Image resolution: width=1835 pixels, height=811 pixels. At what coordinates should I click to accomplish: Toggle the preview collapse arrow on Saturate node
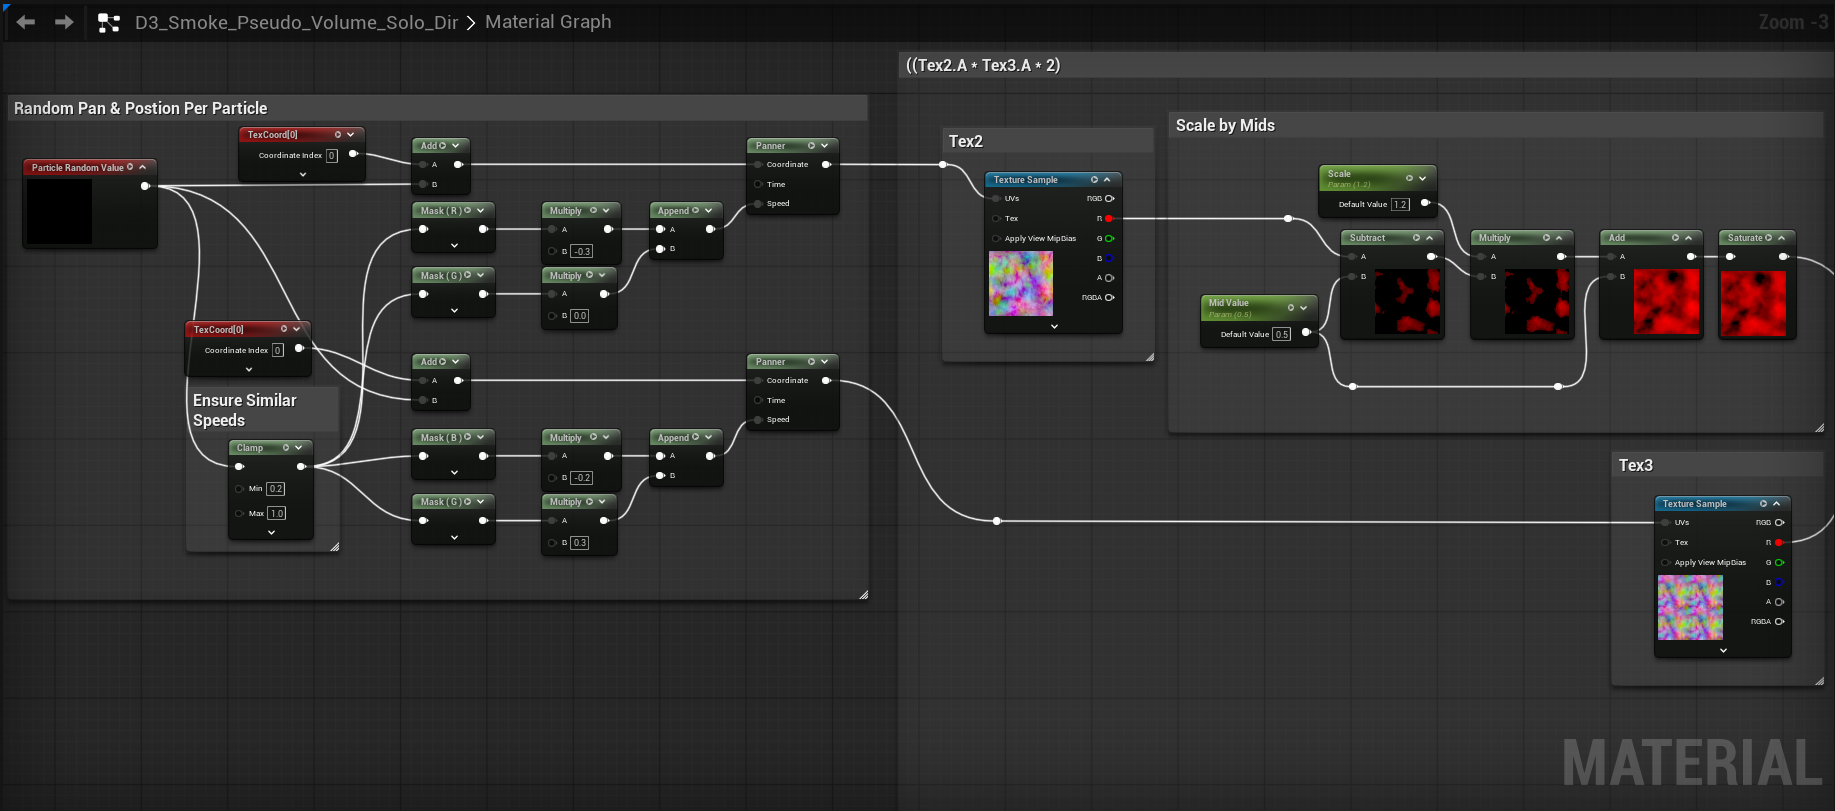click(x=1782, y=238)
